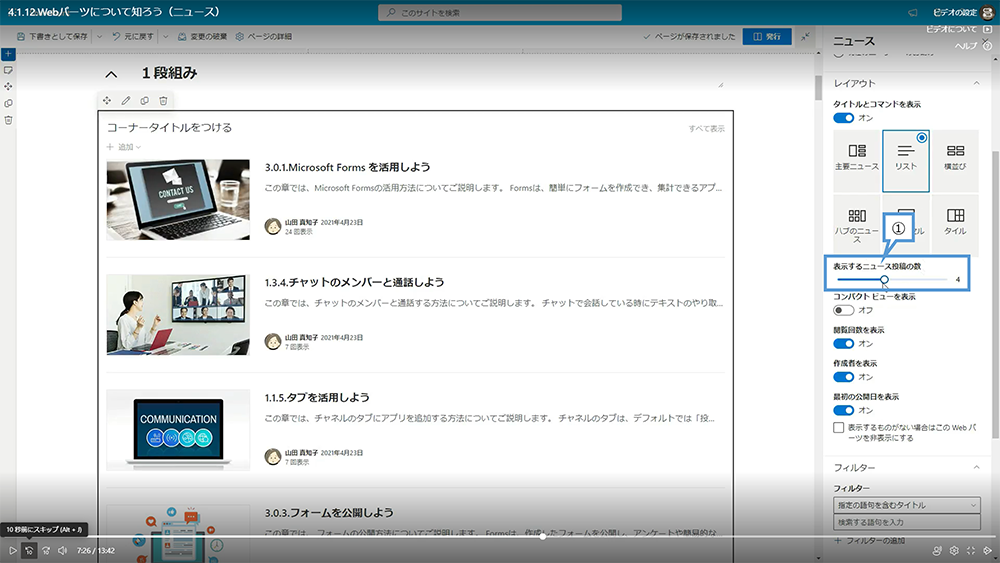Click the news post count slider handle
The width and height of the screenshot is (1000, 563).
tap(884, 279)
